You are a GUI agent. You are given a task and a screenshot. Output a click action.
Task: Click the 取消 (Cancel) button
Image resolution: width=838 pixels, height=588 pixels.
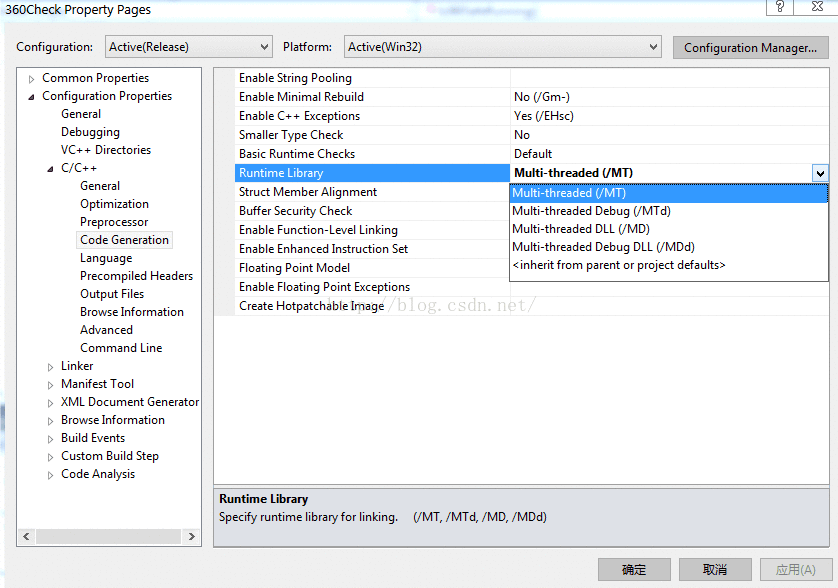click(x=715, y=570)
